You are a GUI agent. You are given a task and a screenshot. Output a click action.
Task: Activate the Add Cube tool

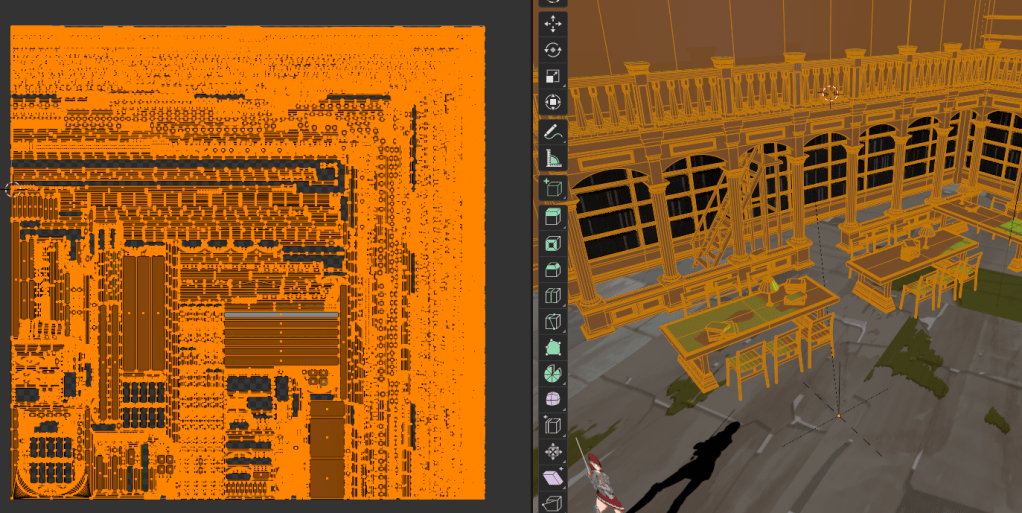pos(552,188)
